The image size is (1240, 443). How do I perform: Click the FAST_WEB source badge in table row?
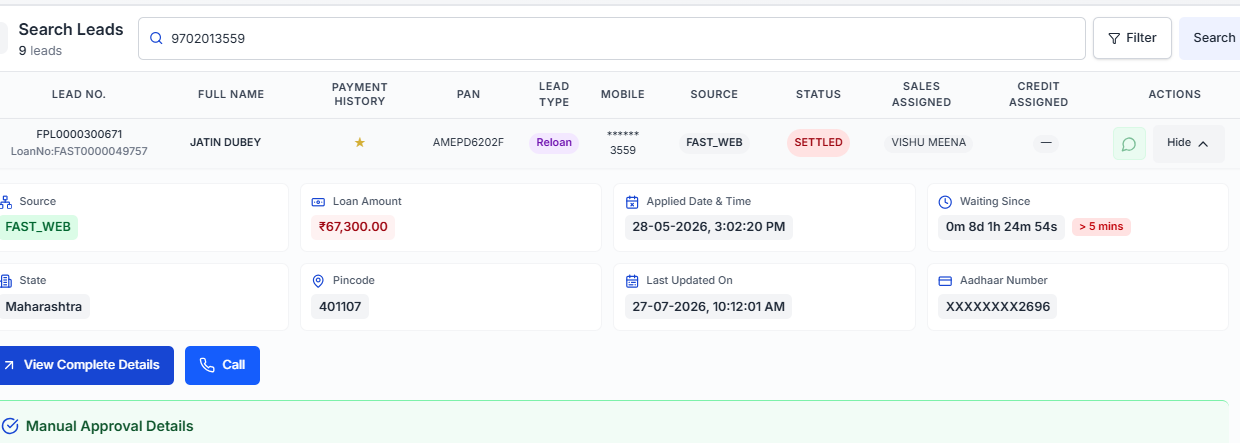714,142
